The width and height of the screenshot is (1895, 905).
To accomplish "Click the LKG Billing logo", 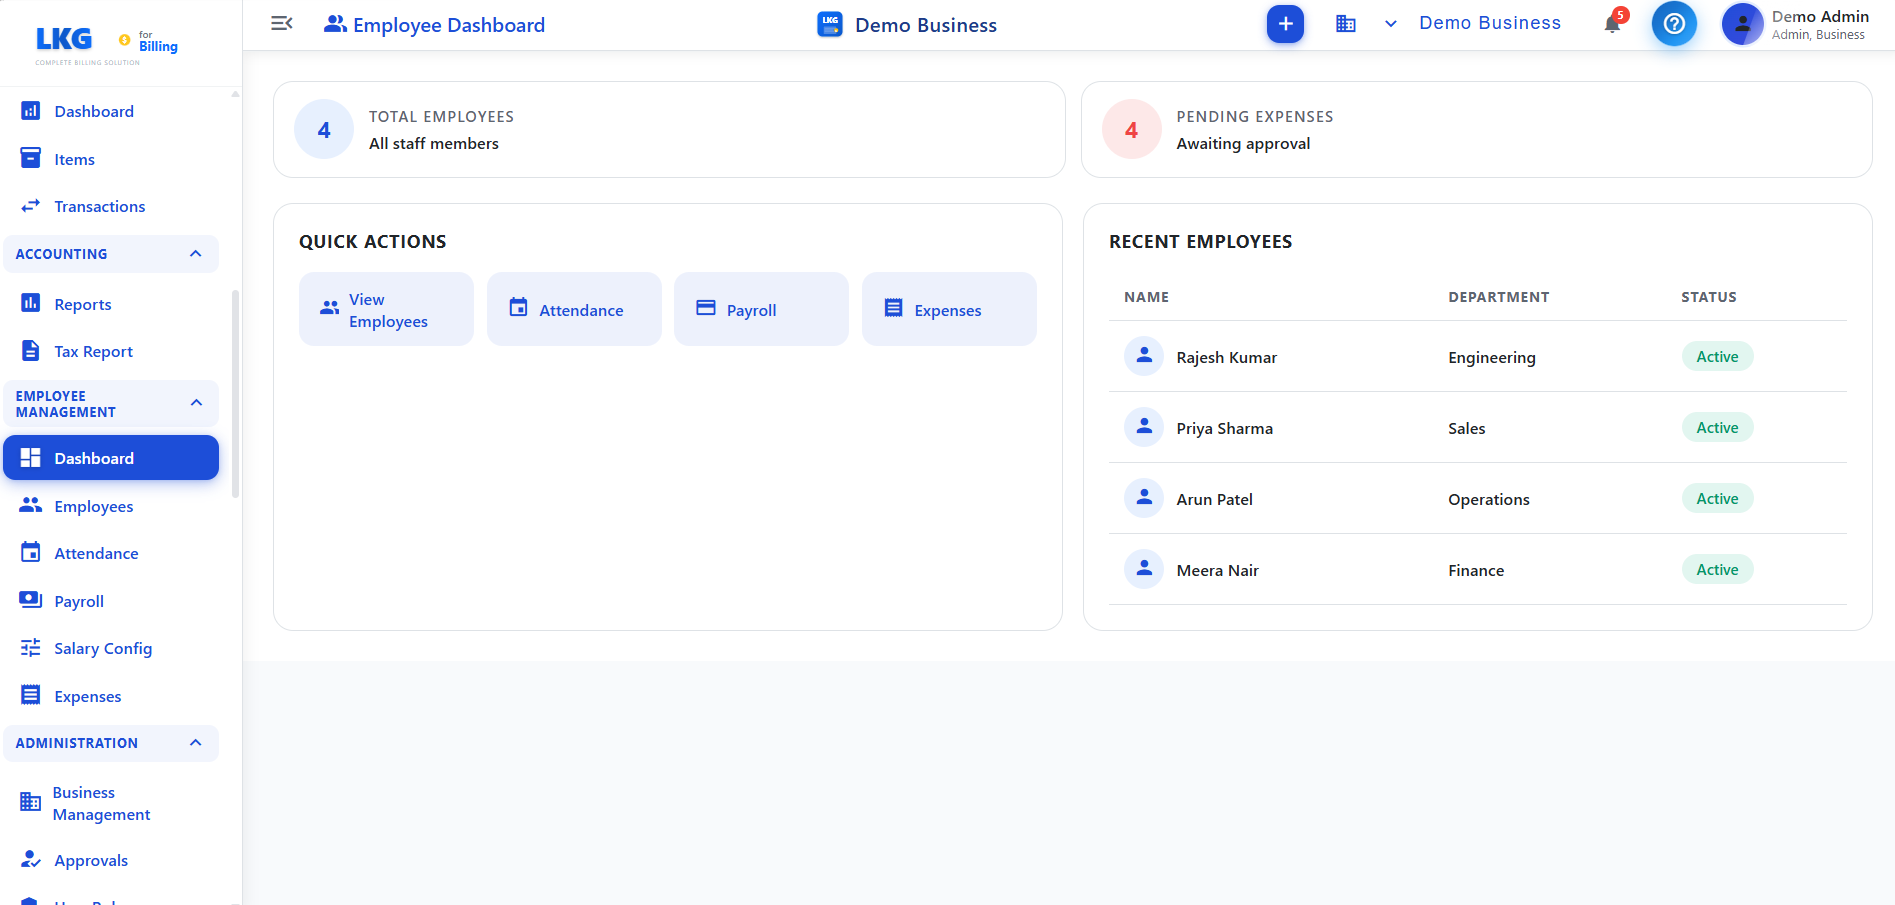I will click(106, 44).
